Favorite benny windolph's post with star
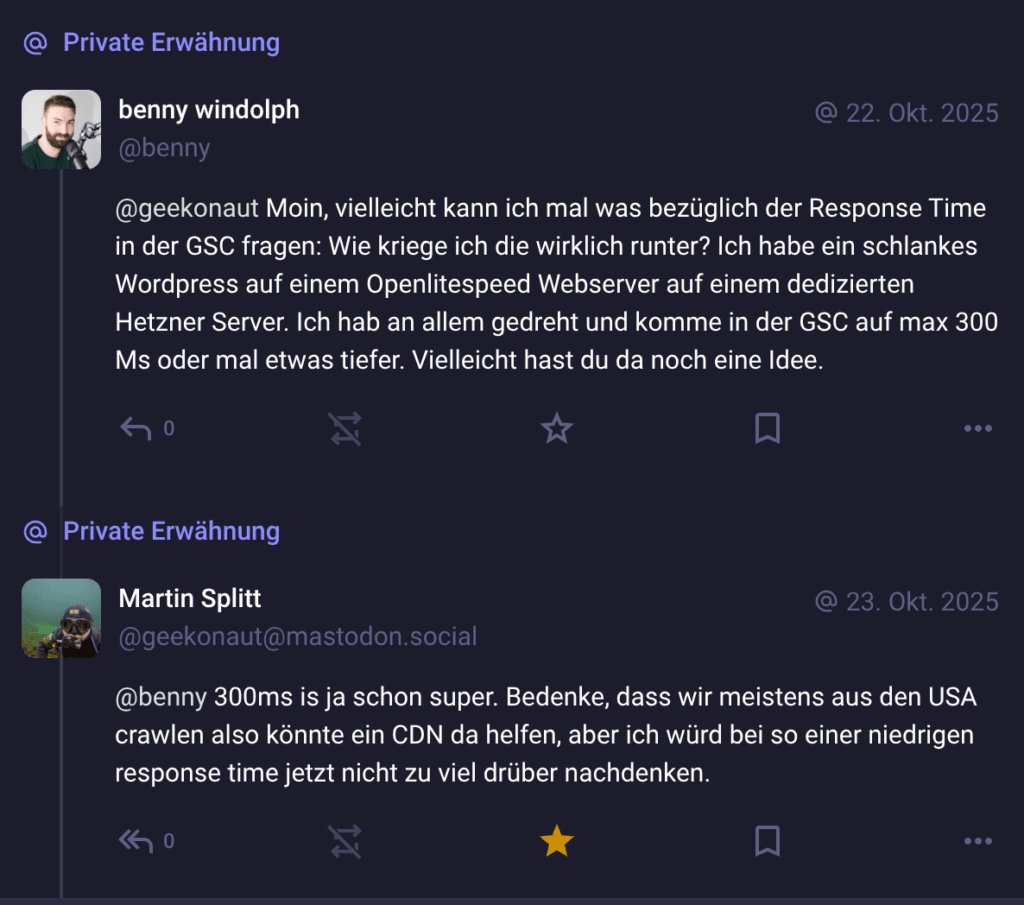Screen dimensions: 1024x905 click(556, 429)
